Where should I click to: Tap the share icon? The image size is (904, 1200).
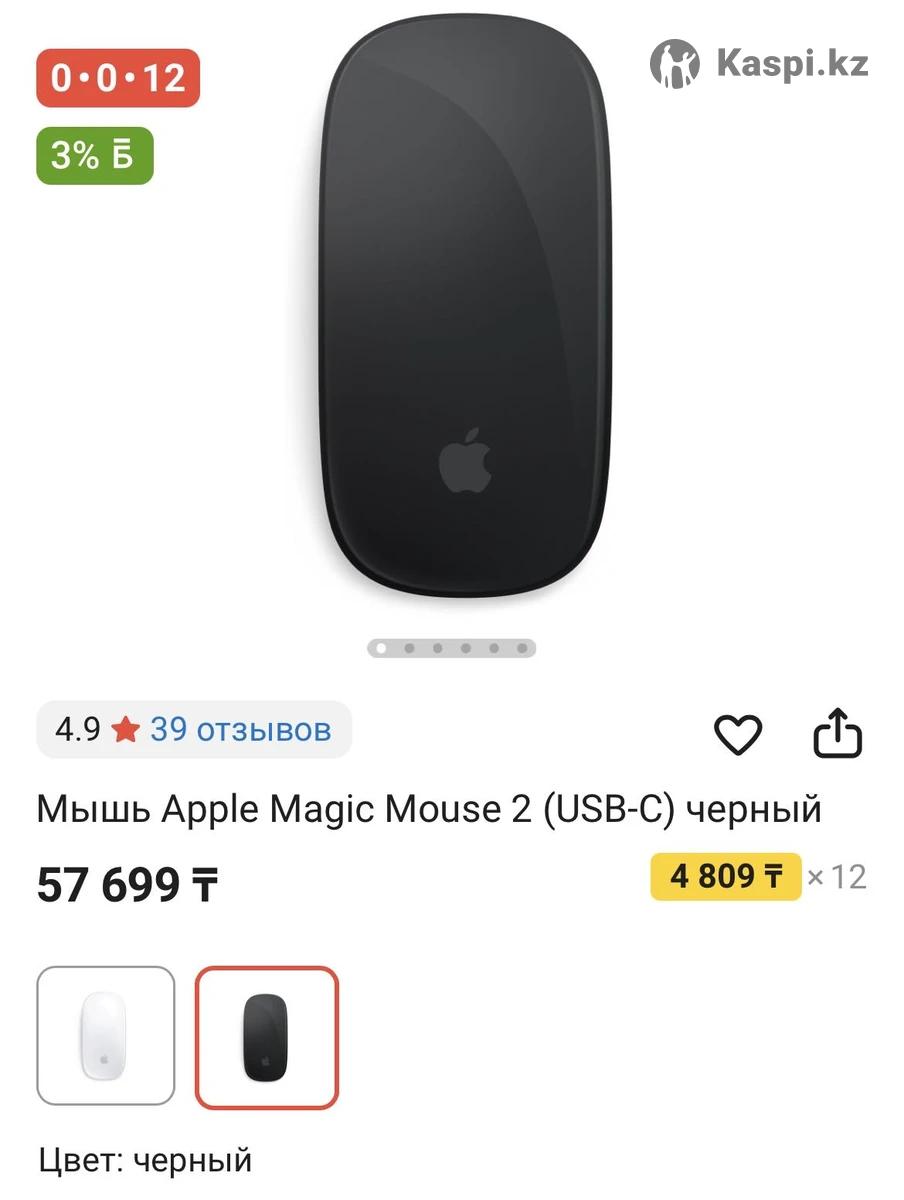[837, 735]
